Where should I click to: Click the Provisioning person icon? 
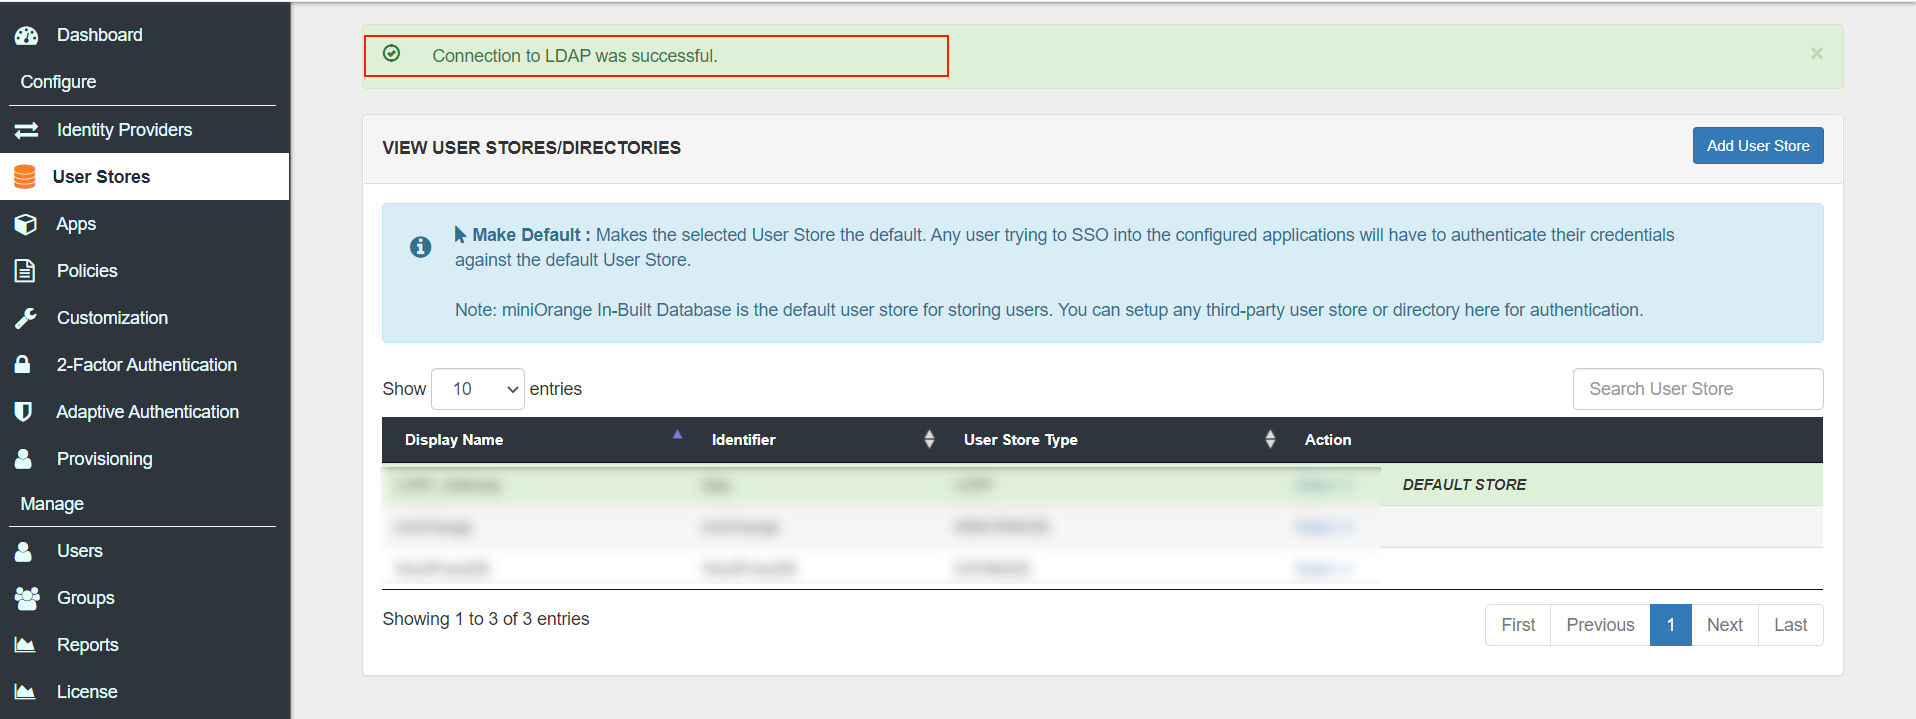pyautogui.click(x=23, y=458)
